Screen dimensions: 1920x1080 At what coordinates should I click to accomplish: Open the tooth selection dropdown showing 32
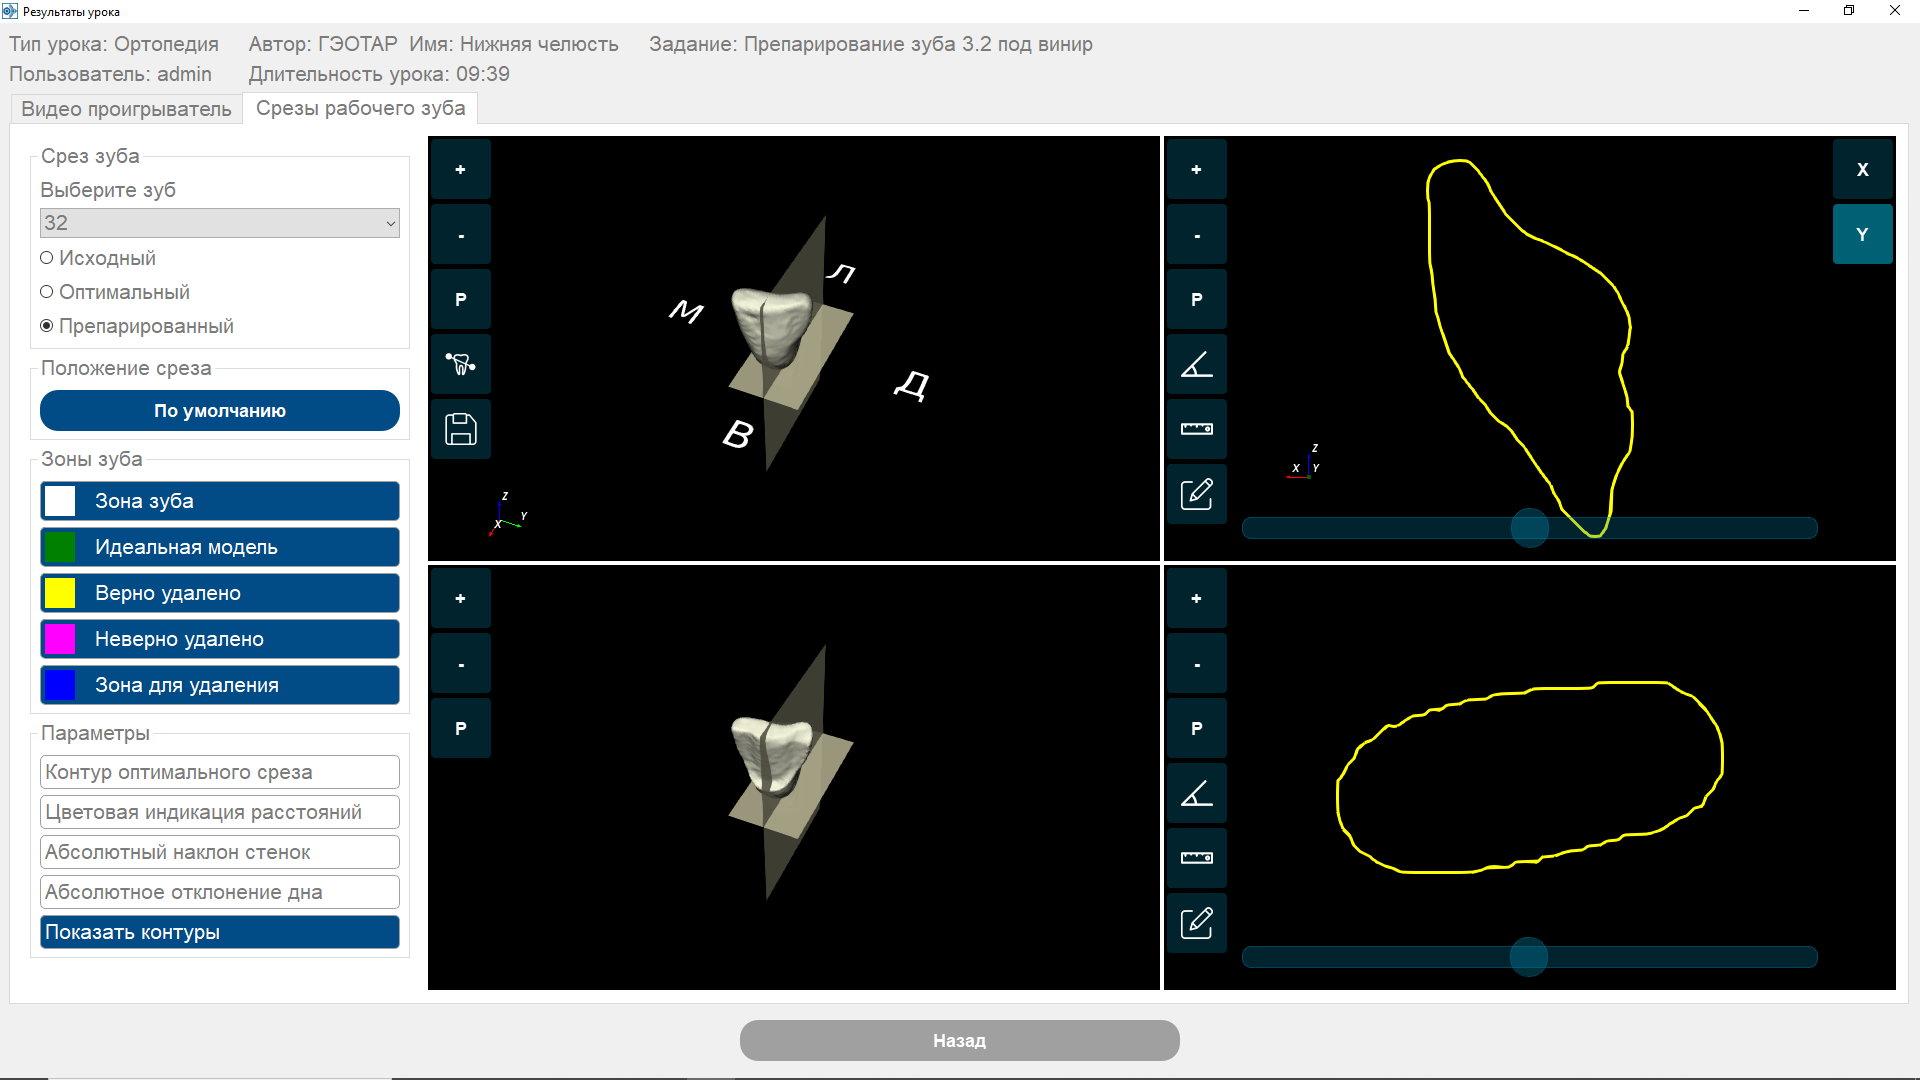pyautogui.click(x=220, y=223)
